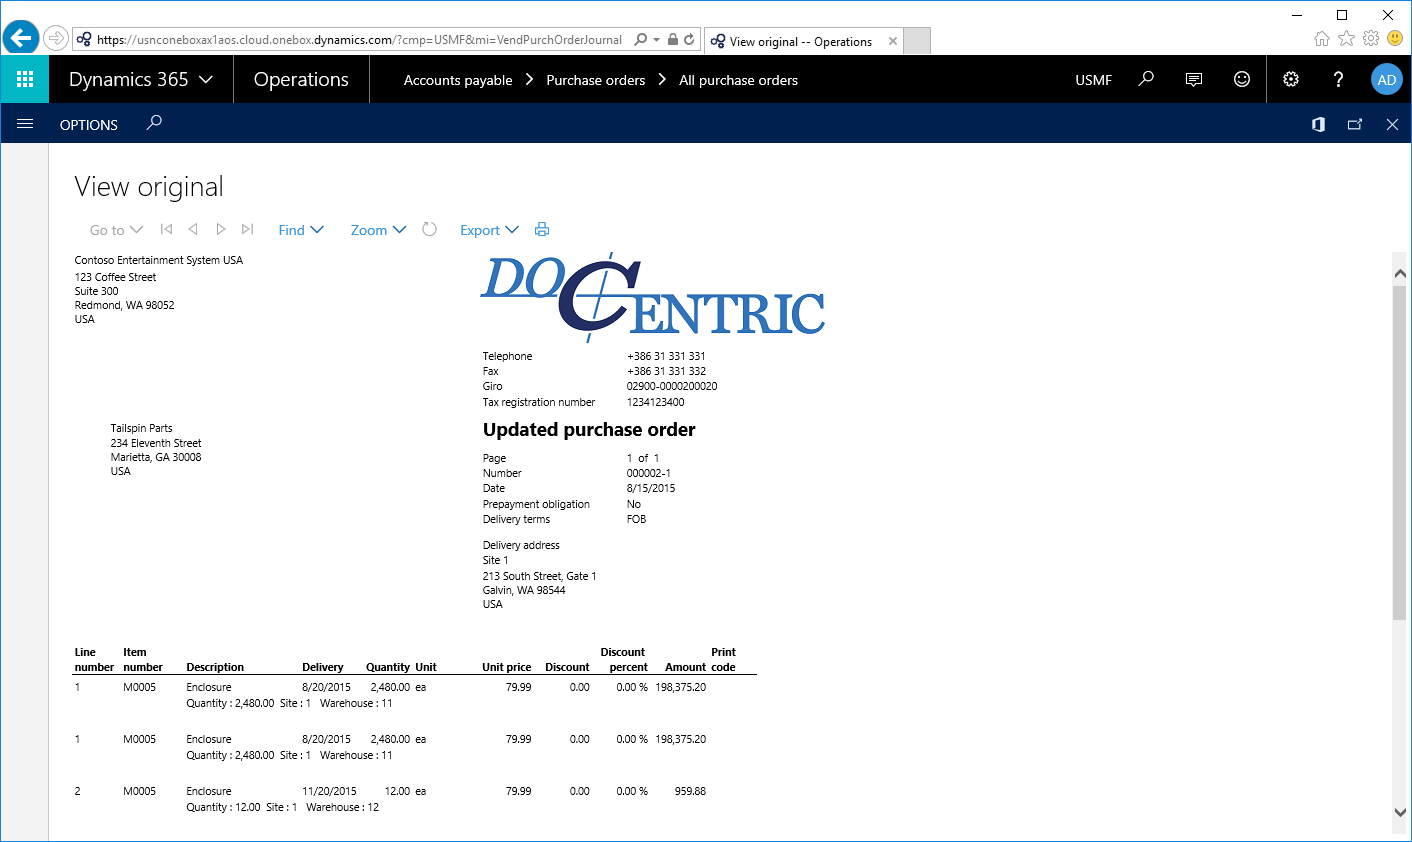This screenshot has width=1412, height=842.
Task: Open the messages icon in the navigation bar
Action: pyautogui.click(x=1194, y=79)
